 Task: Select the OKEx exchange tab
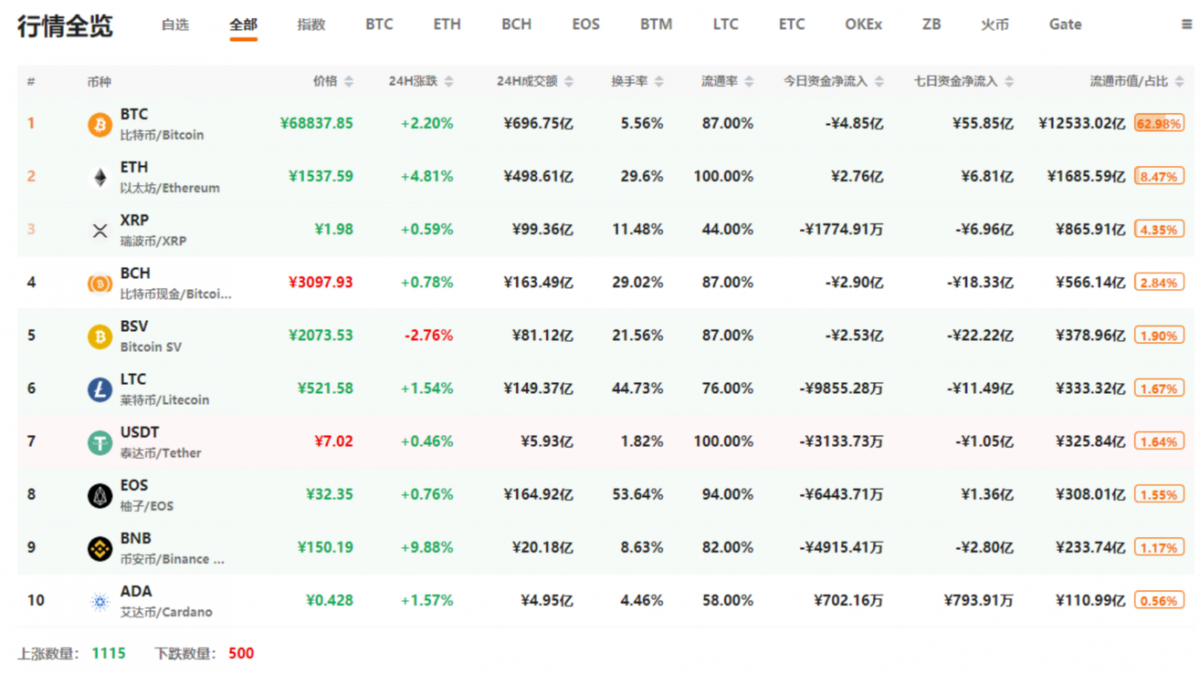[x=863, y=24]
